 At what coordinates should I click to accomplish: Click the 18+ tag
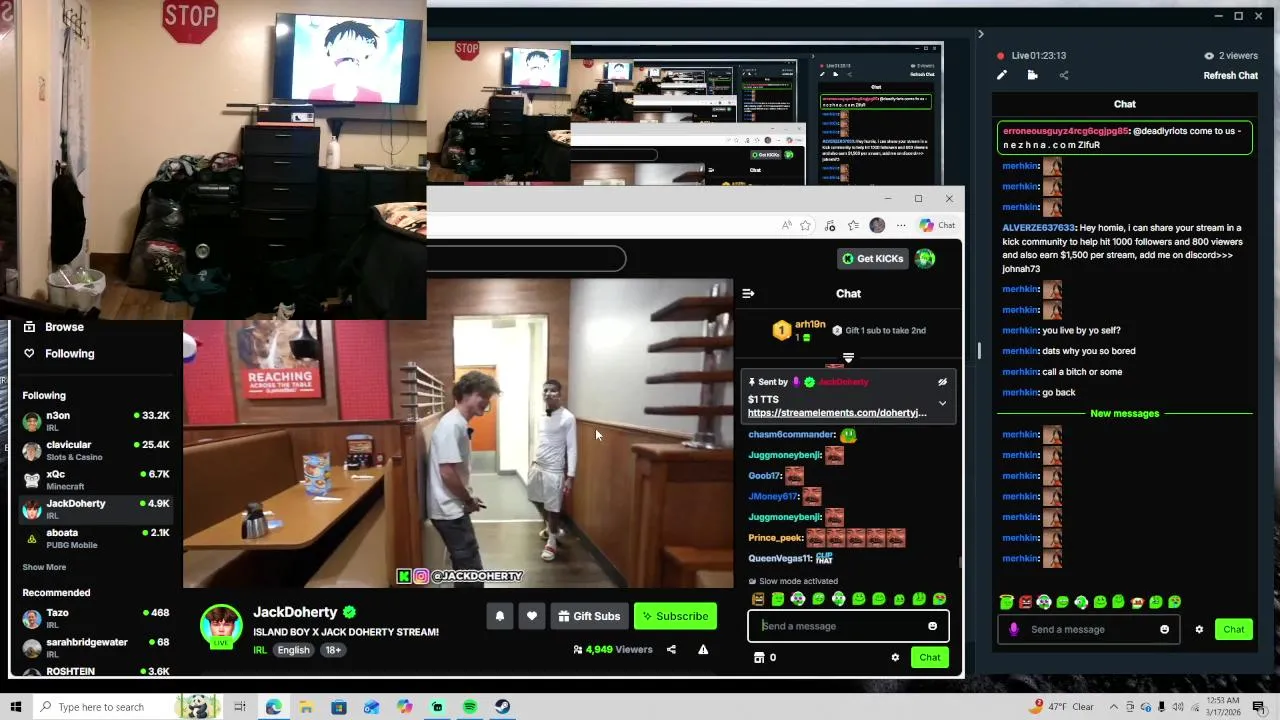click(x=333, y=650)
